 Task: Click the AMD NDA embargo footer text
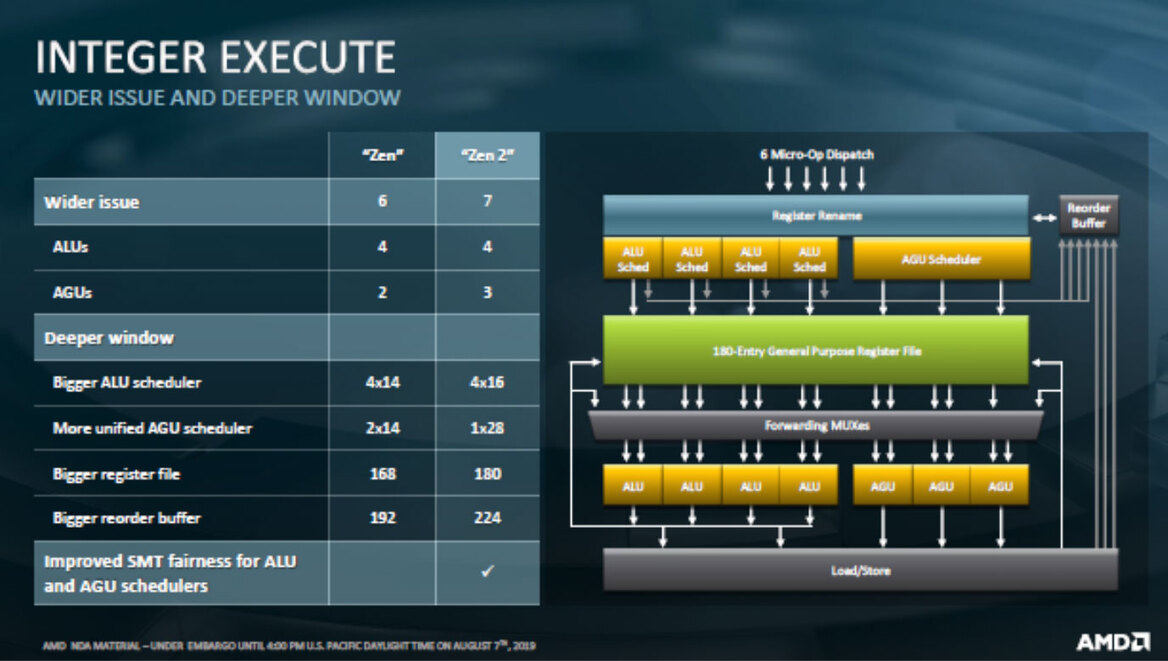click(x=289, y=645)
